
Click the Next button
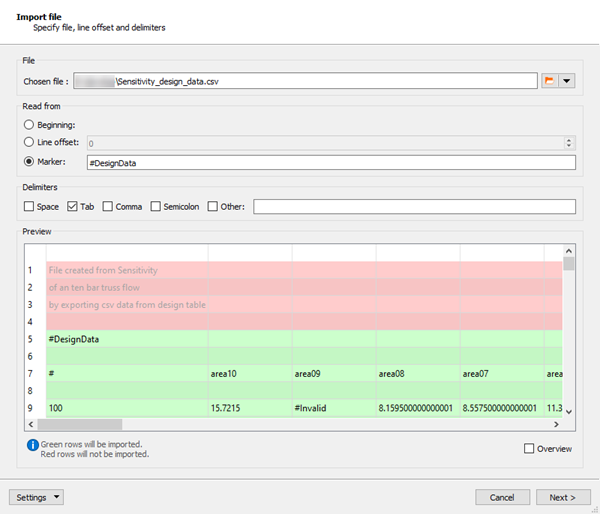click(563, 497)
